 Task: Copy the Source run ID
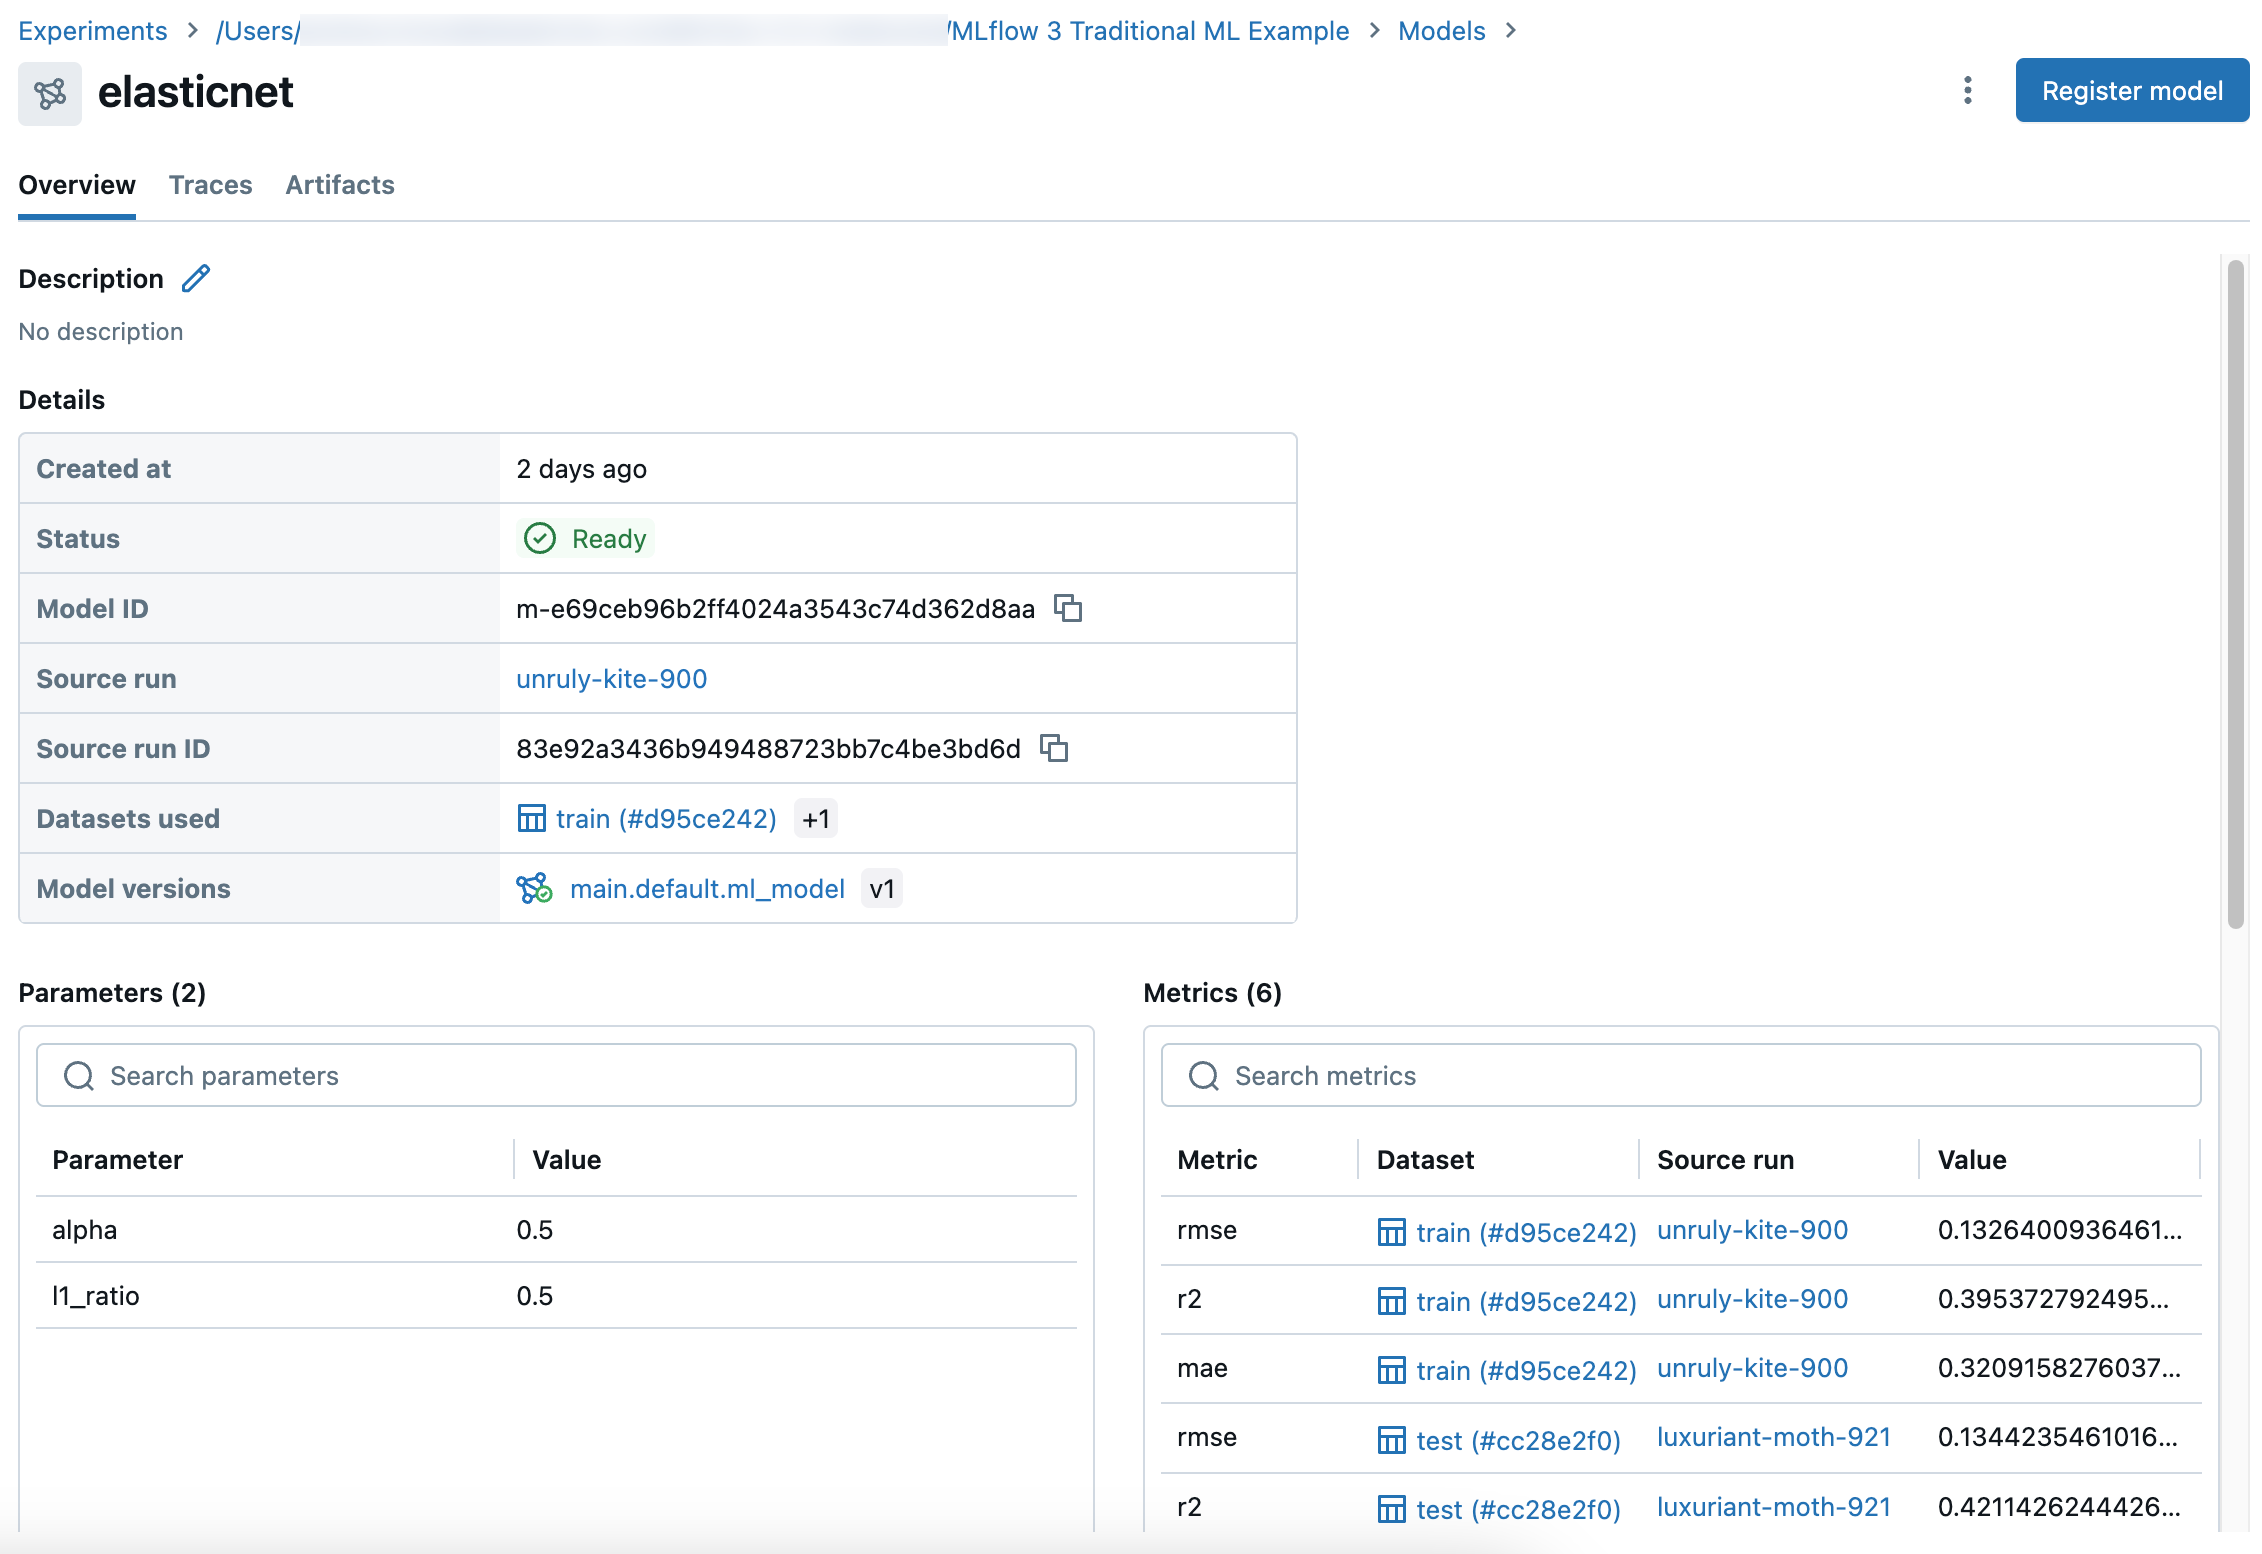1054,748
